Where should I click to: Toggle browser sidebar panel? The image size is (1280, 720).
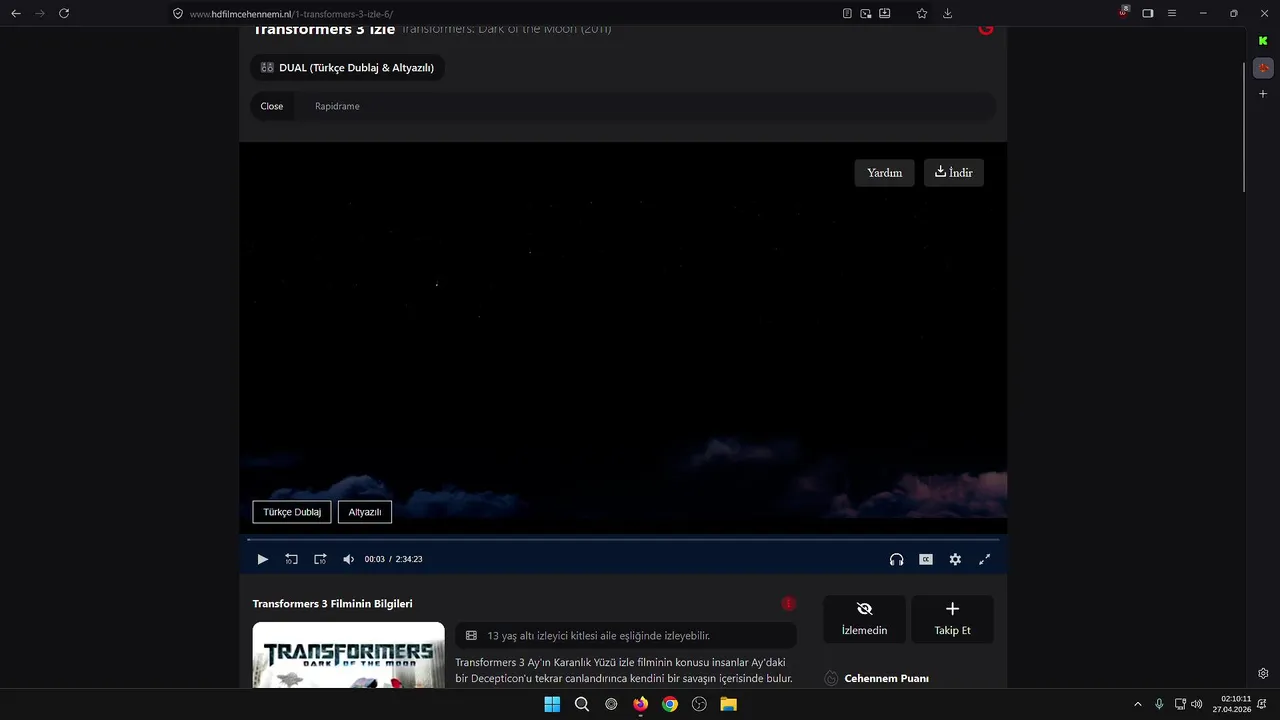click(x=1148, y=13)
